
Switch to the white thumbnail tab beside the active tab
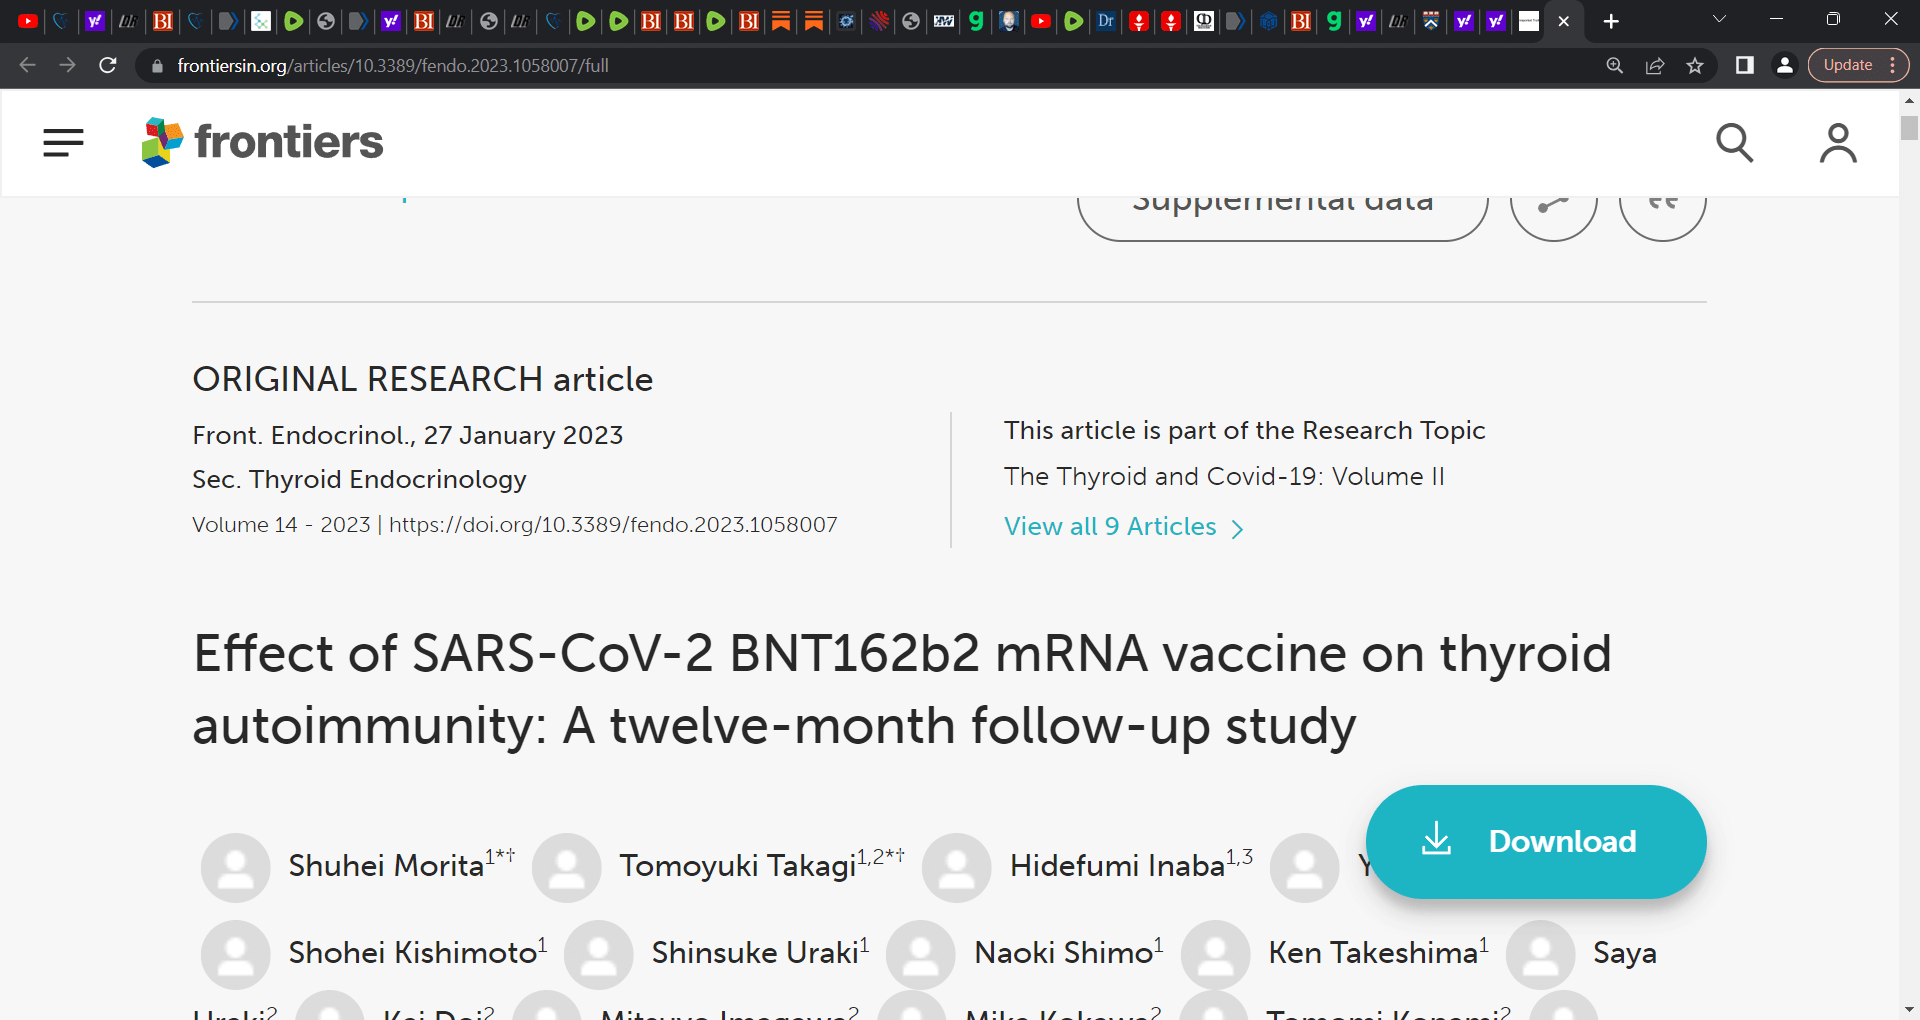click(1529, 21)
